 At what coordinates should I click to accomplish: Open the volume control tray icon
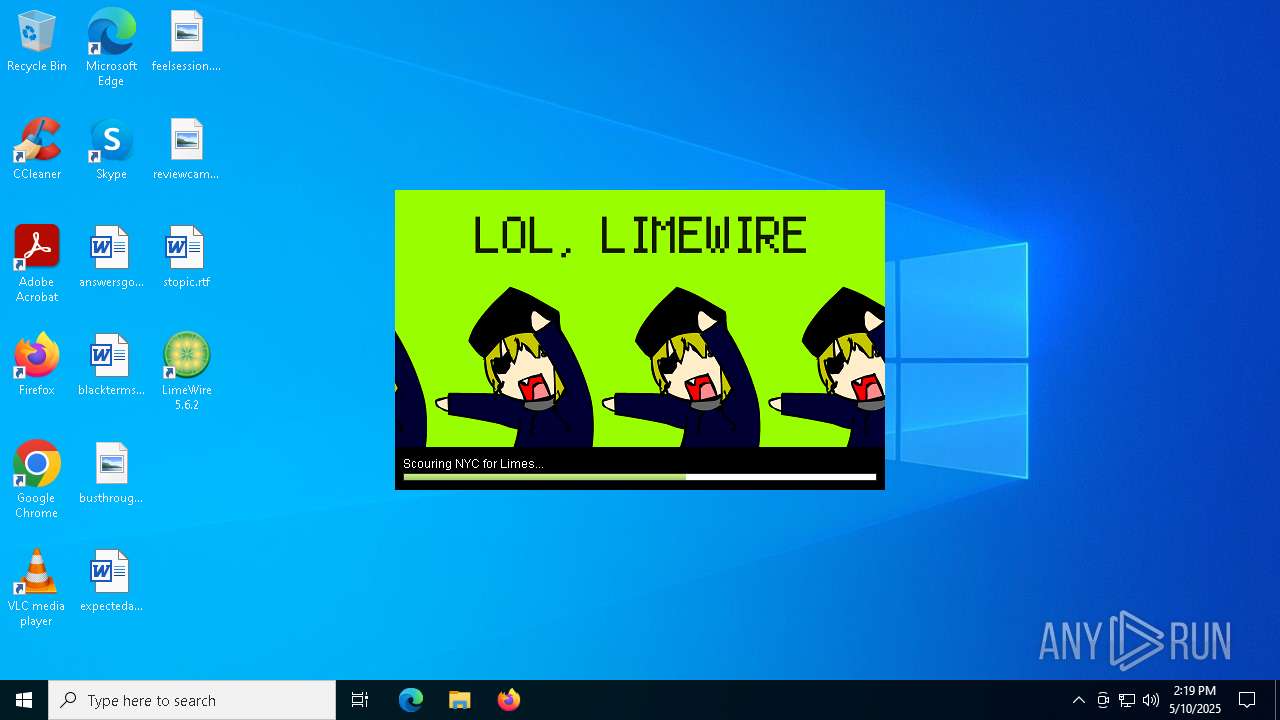tap(1151, 700)
